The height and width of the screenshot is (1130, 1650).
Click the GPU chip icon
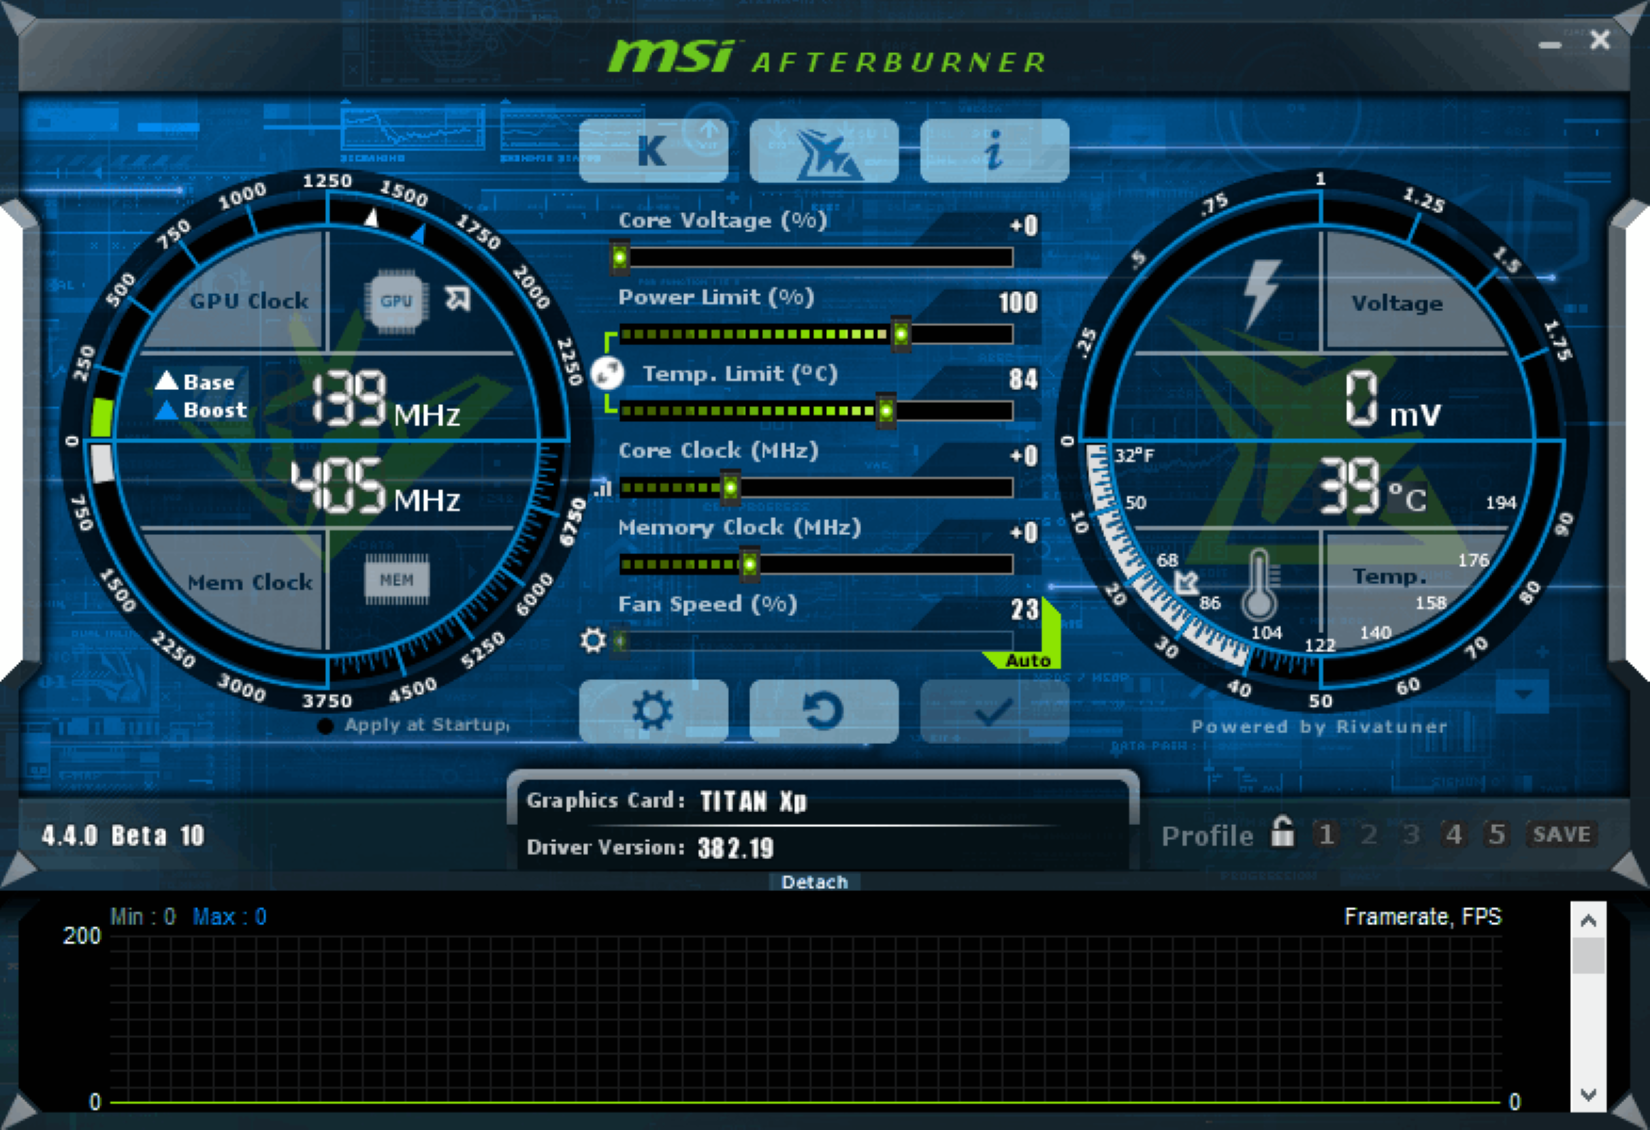point(396,300)
